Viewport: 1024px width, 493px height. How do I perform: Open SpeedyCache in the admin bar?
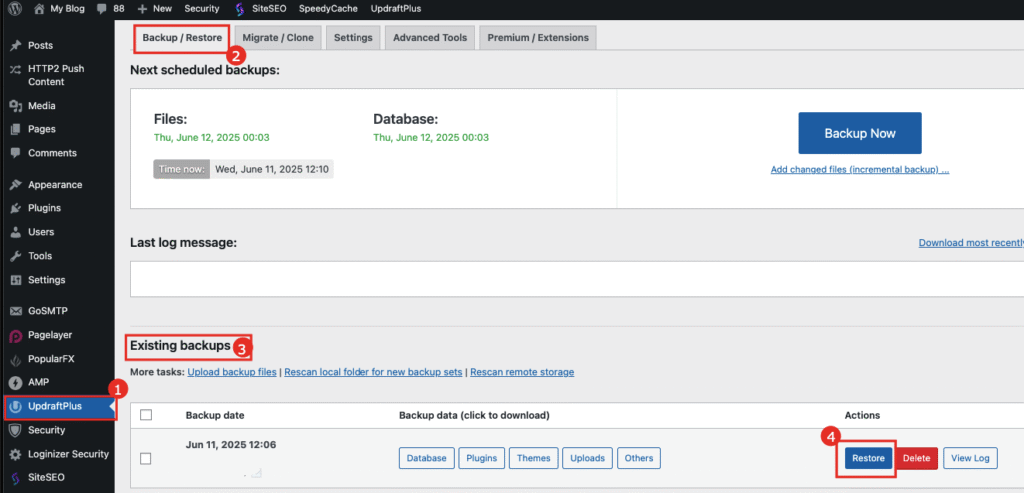click(x=328, y=9)
